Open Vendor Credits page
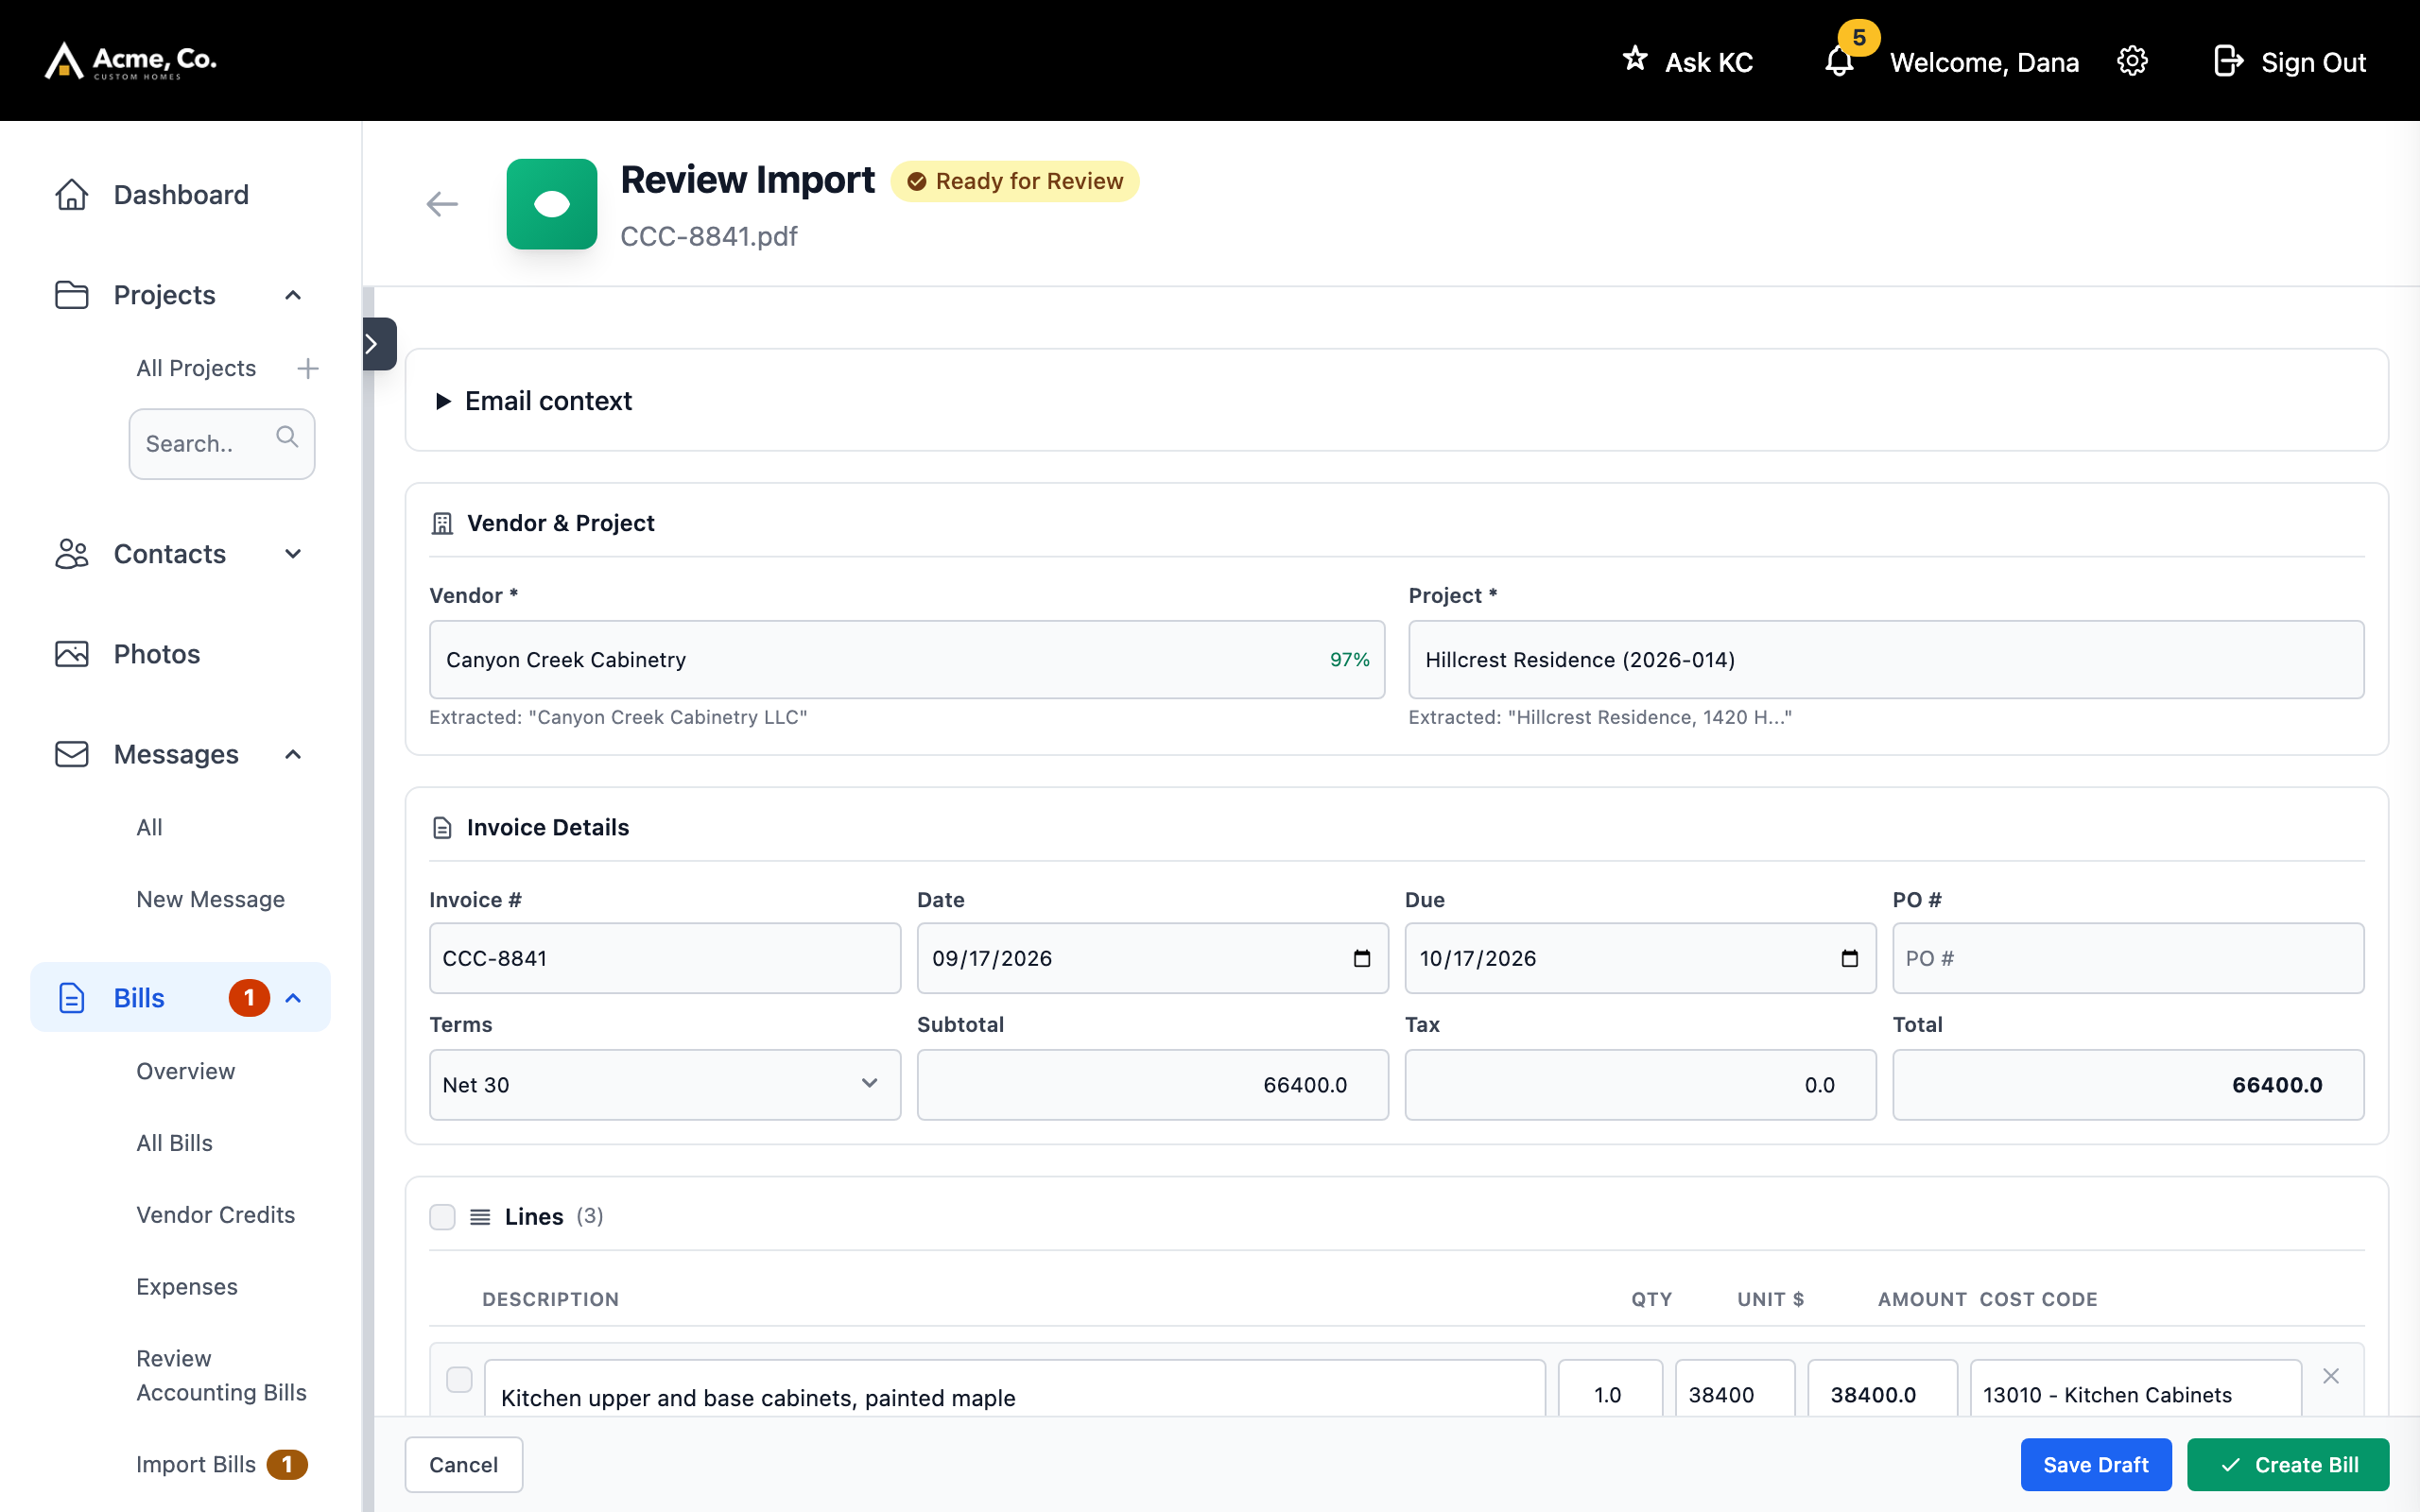The height and width of the screenshot is (1512, 2420). [x=215, y=1215]
